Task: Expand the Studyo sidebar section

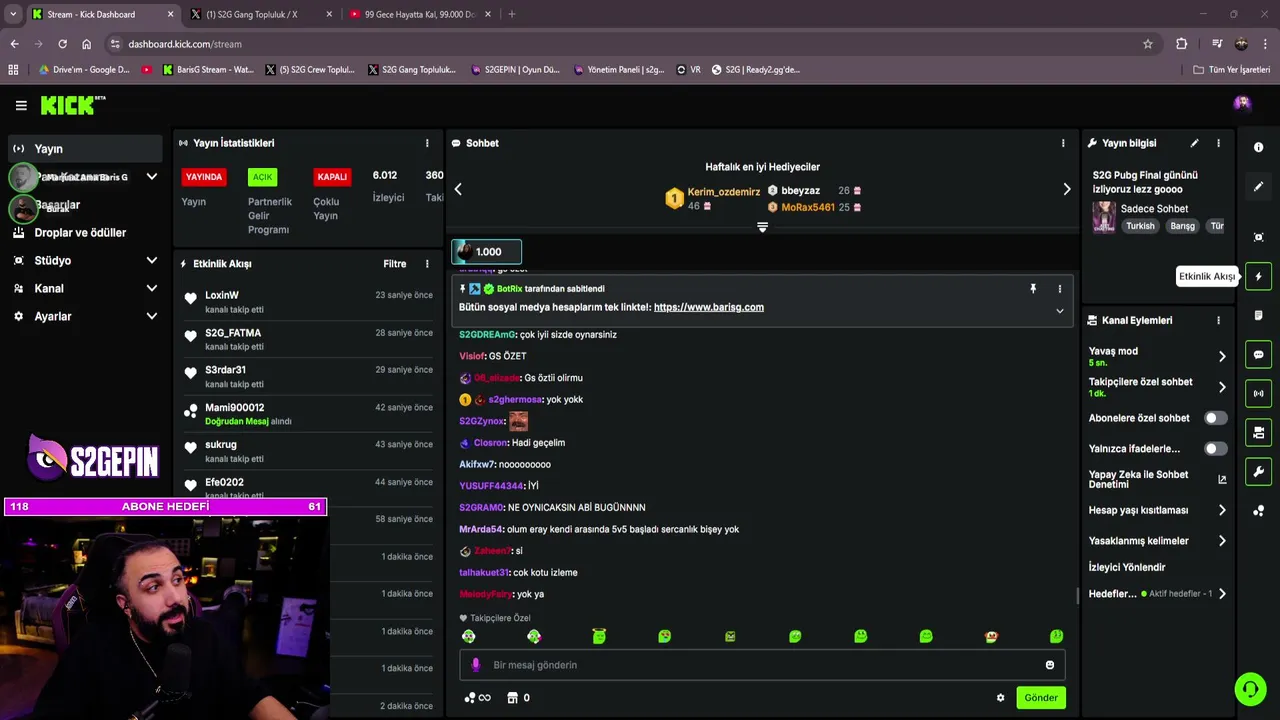Action: click(86, 260)
